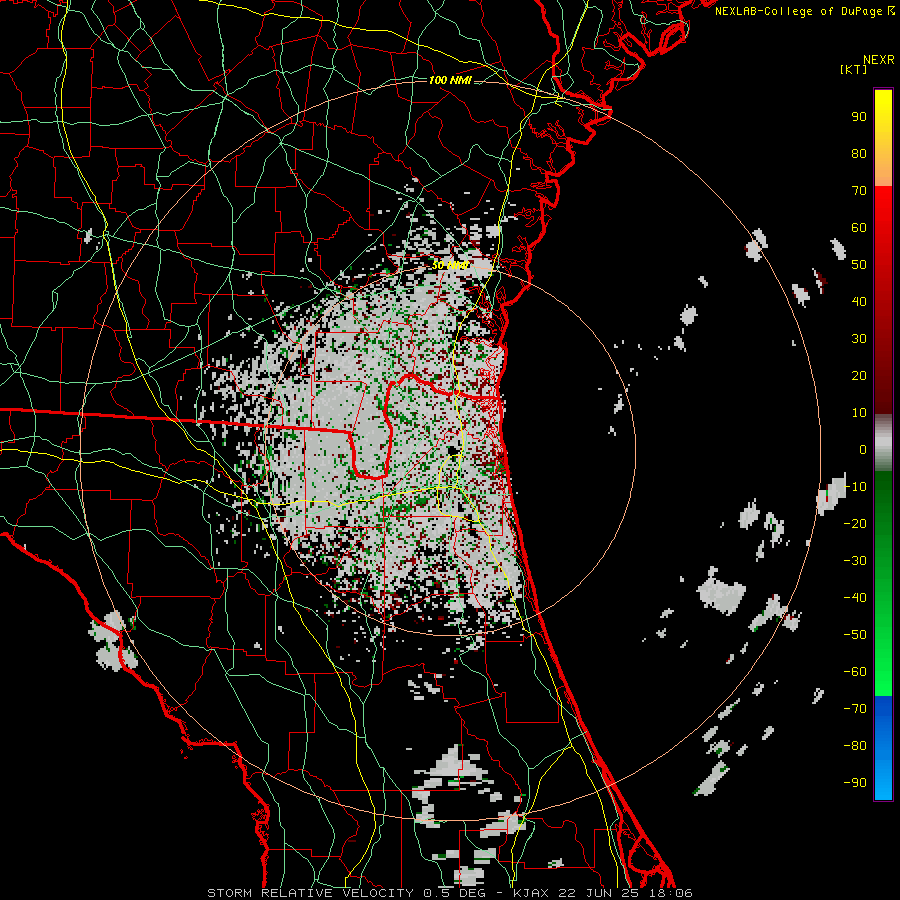Click the positive 80 scale label
This screenshot has height=900, width=900.
point(859,153)
